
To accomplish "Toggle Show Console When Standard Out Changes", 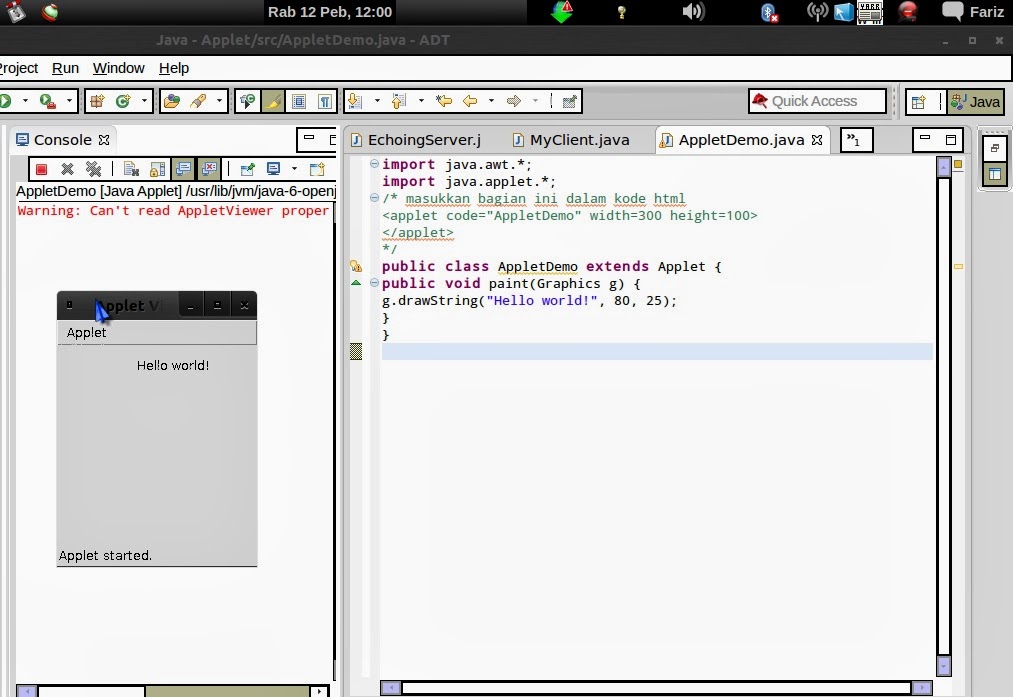I will click(x=183, y=168).
